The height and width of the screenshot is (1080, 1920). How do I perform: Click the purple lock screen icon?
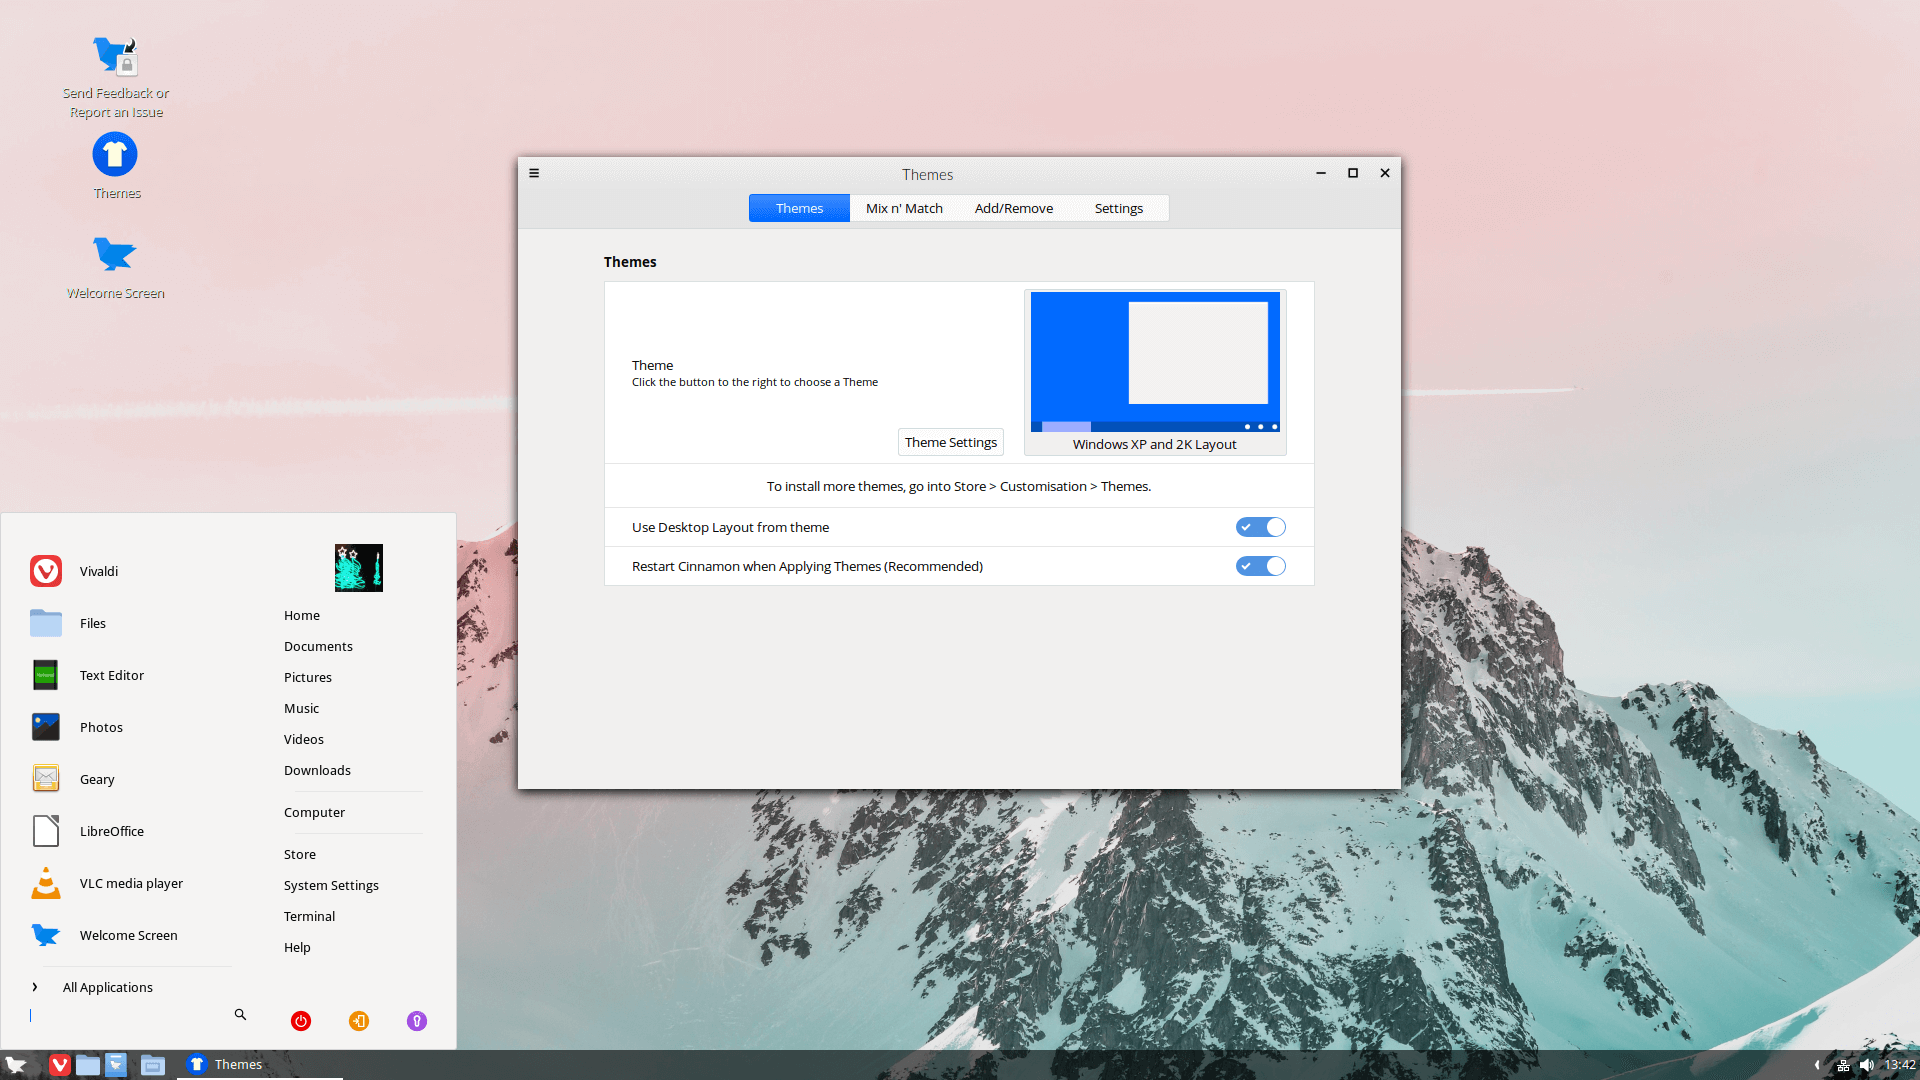(417, 1021)
